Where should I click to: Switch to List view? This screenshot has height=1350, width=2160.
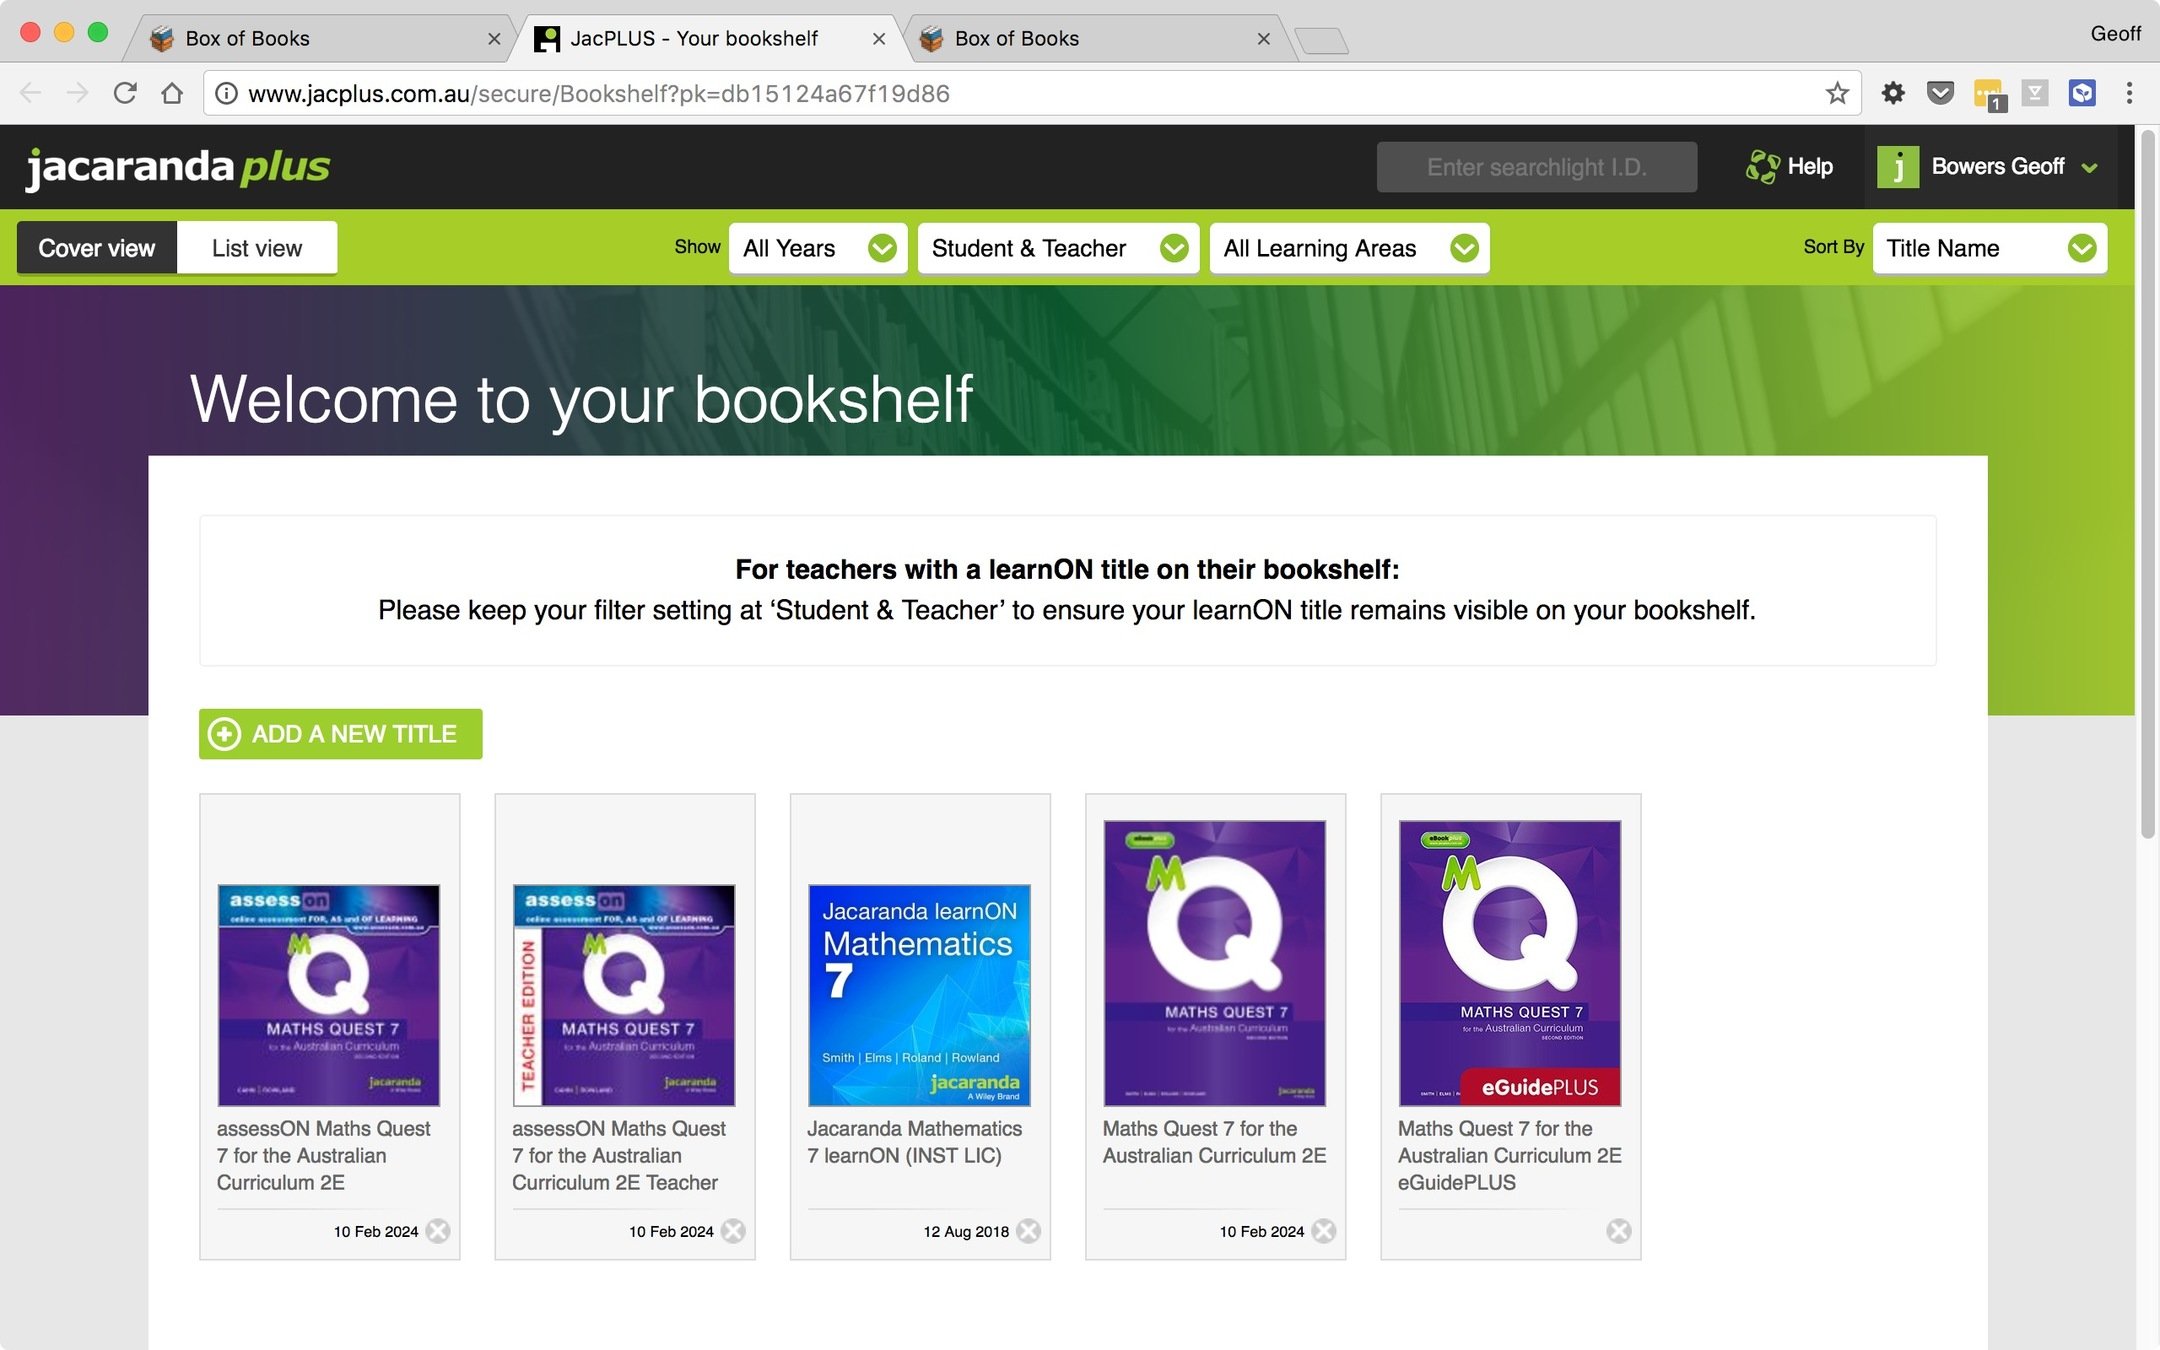257,248
